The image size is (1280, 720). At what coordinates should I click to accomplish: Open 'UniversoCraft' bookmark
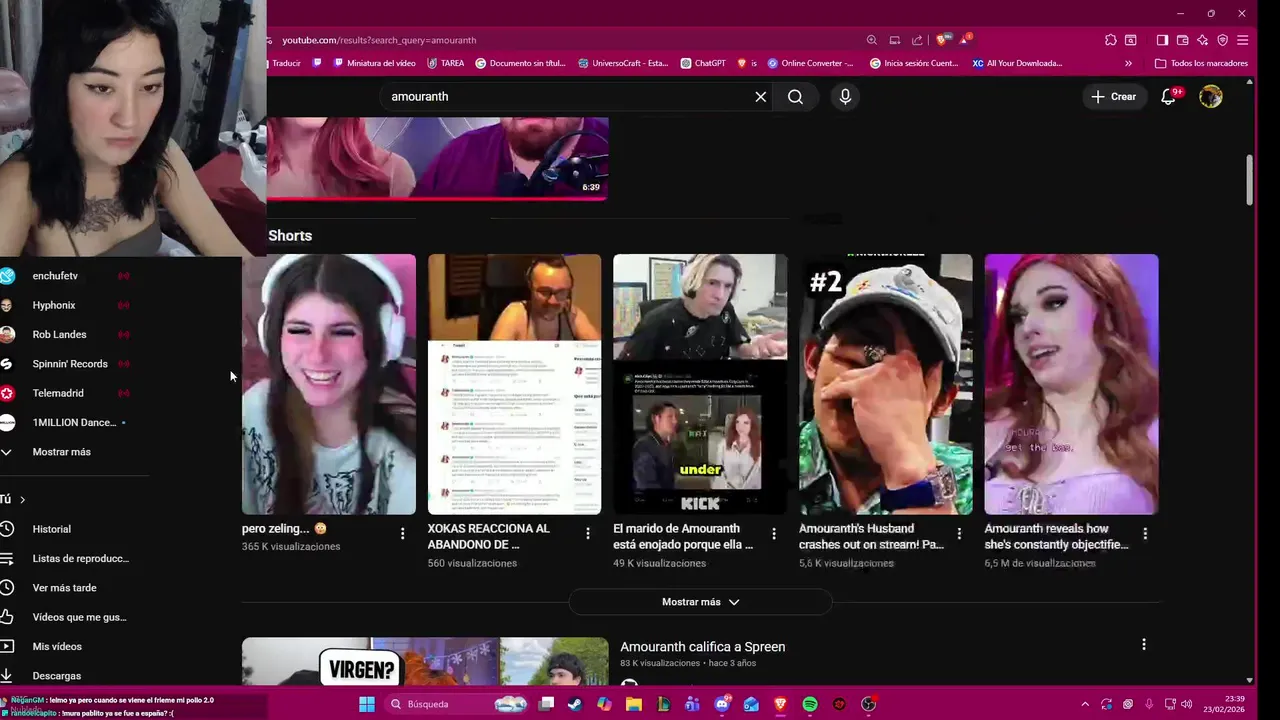(623, 63)
